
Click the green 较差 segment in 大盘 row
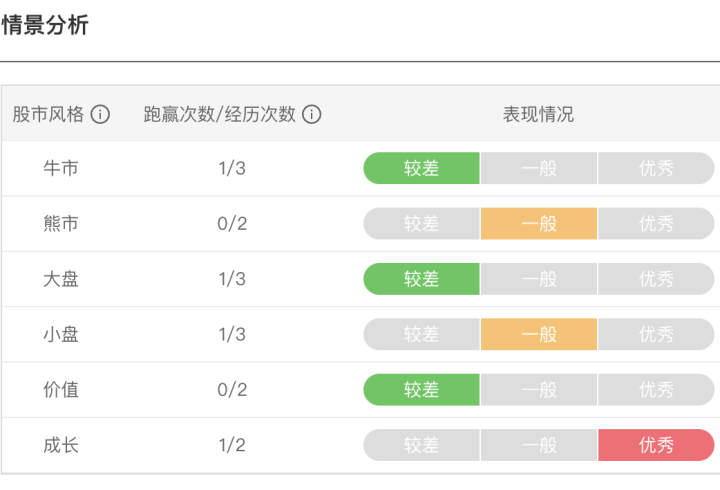[422, 279]
